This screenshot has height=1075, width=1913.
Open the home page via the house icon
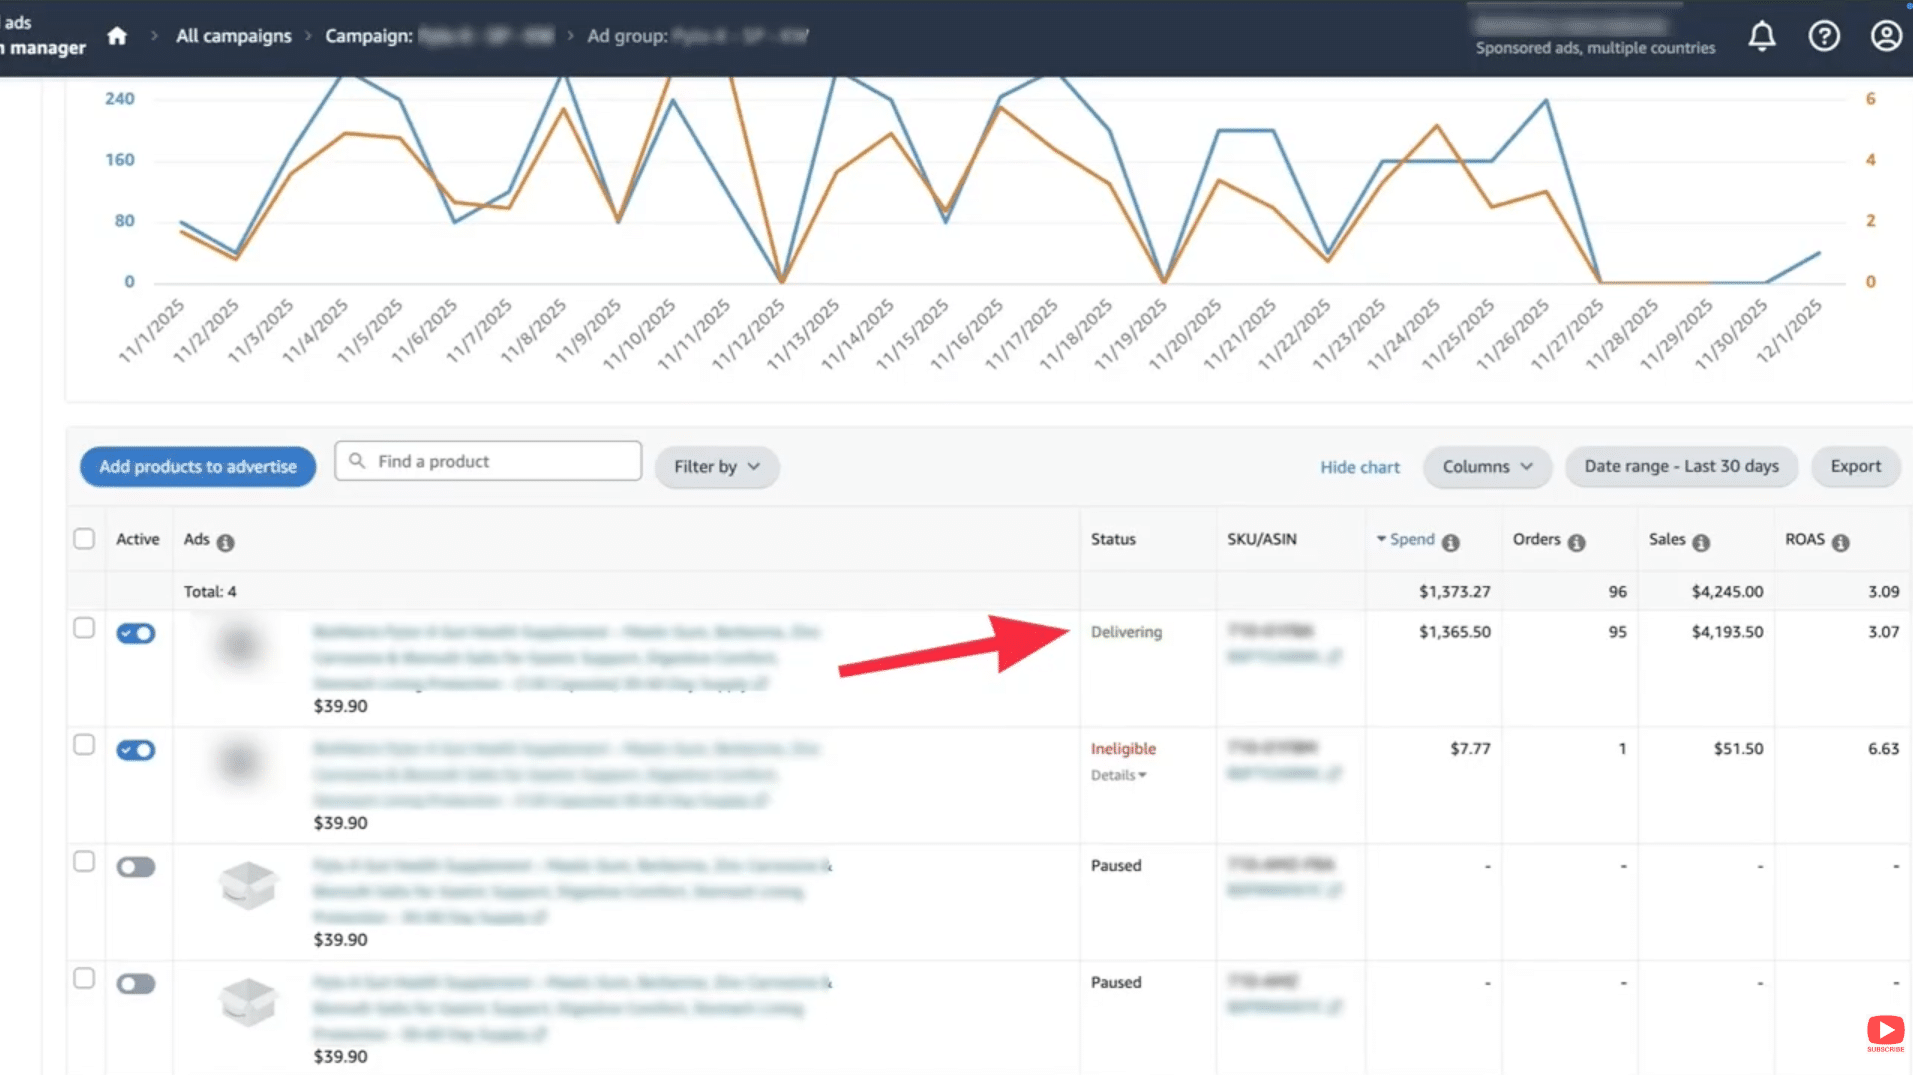(117, 35)
